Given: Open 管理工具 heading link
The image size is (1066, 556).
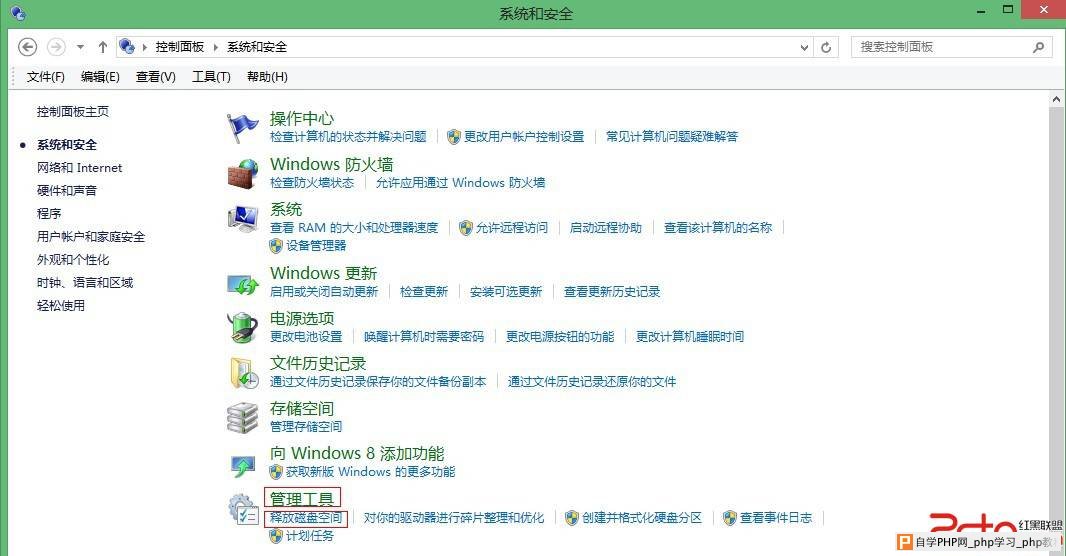Looking at the screenshot, I should pos(302,499).
